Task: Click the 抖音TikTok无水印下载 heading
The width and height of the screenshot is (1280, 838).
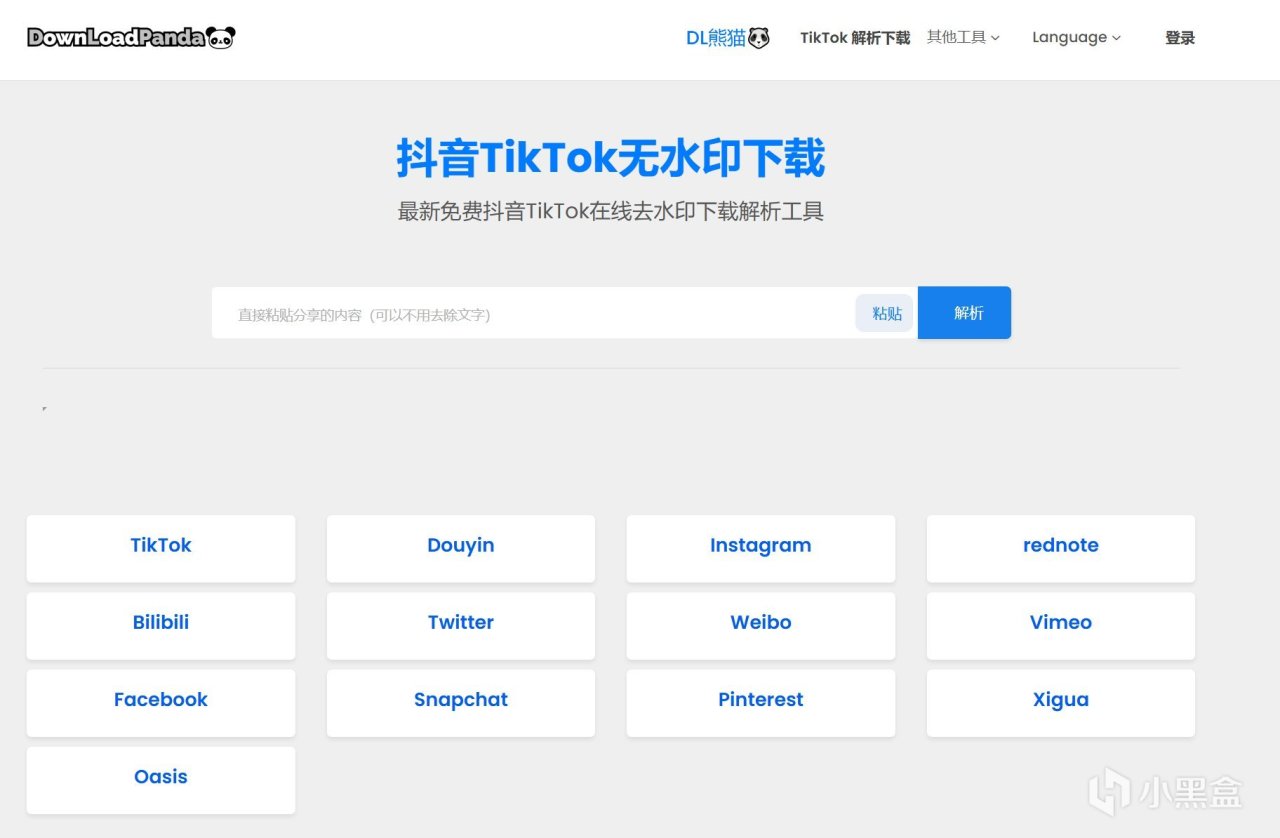Action: (611, 158)
